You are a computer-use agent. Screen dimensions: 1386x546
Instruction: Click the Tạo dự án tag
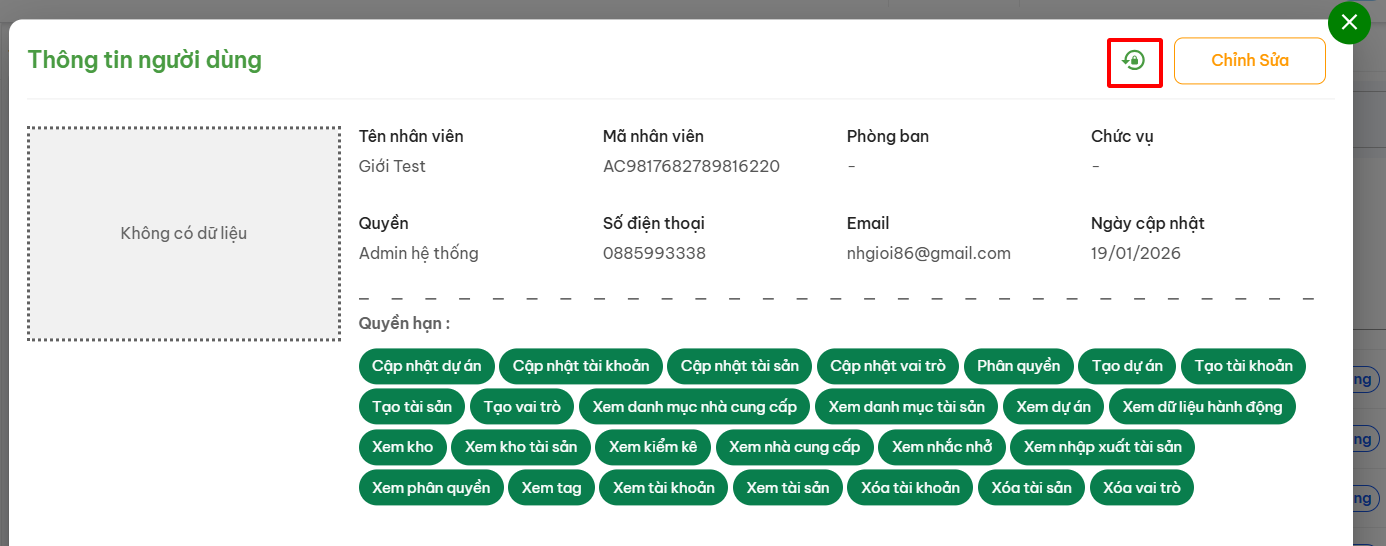(1127, 366)
